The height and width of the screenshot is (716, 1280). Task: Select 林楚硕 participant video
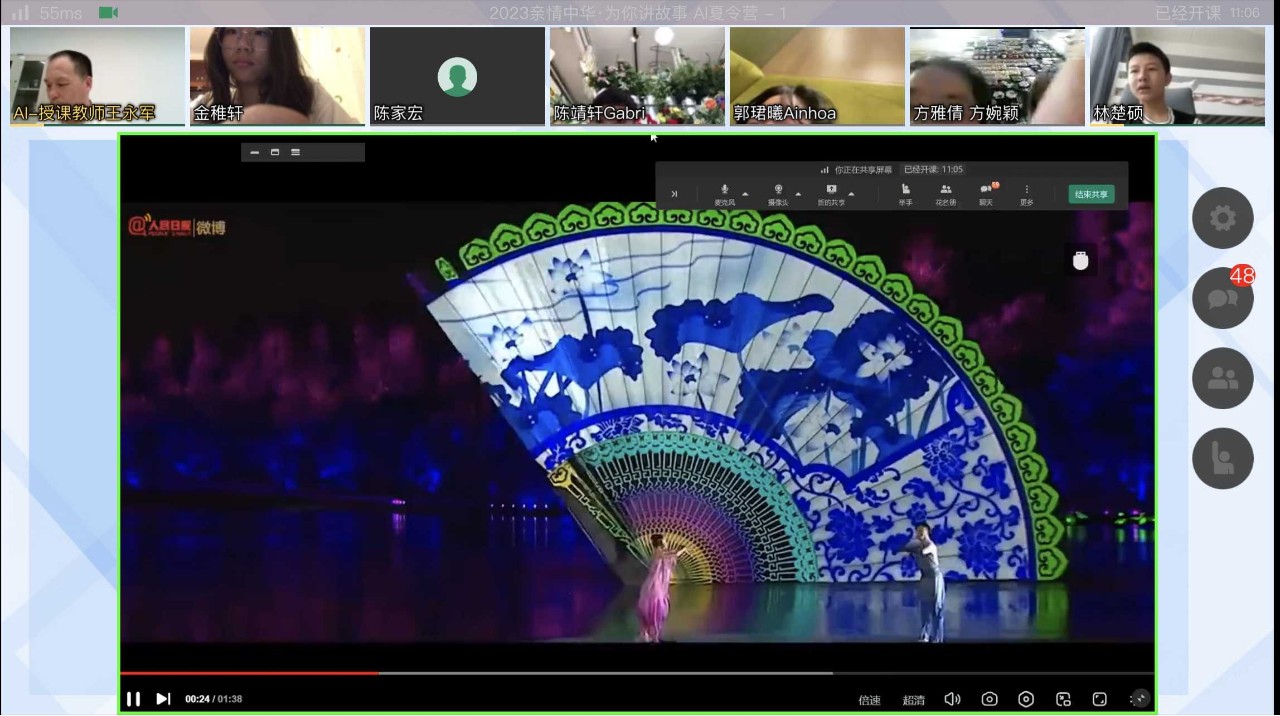[x=1177, y=76]
